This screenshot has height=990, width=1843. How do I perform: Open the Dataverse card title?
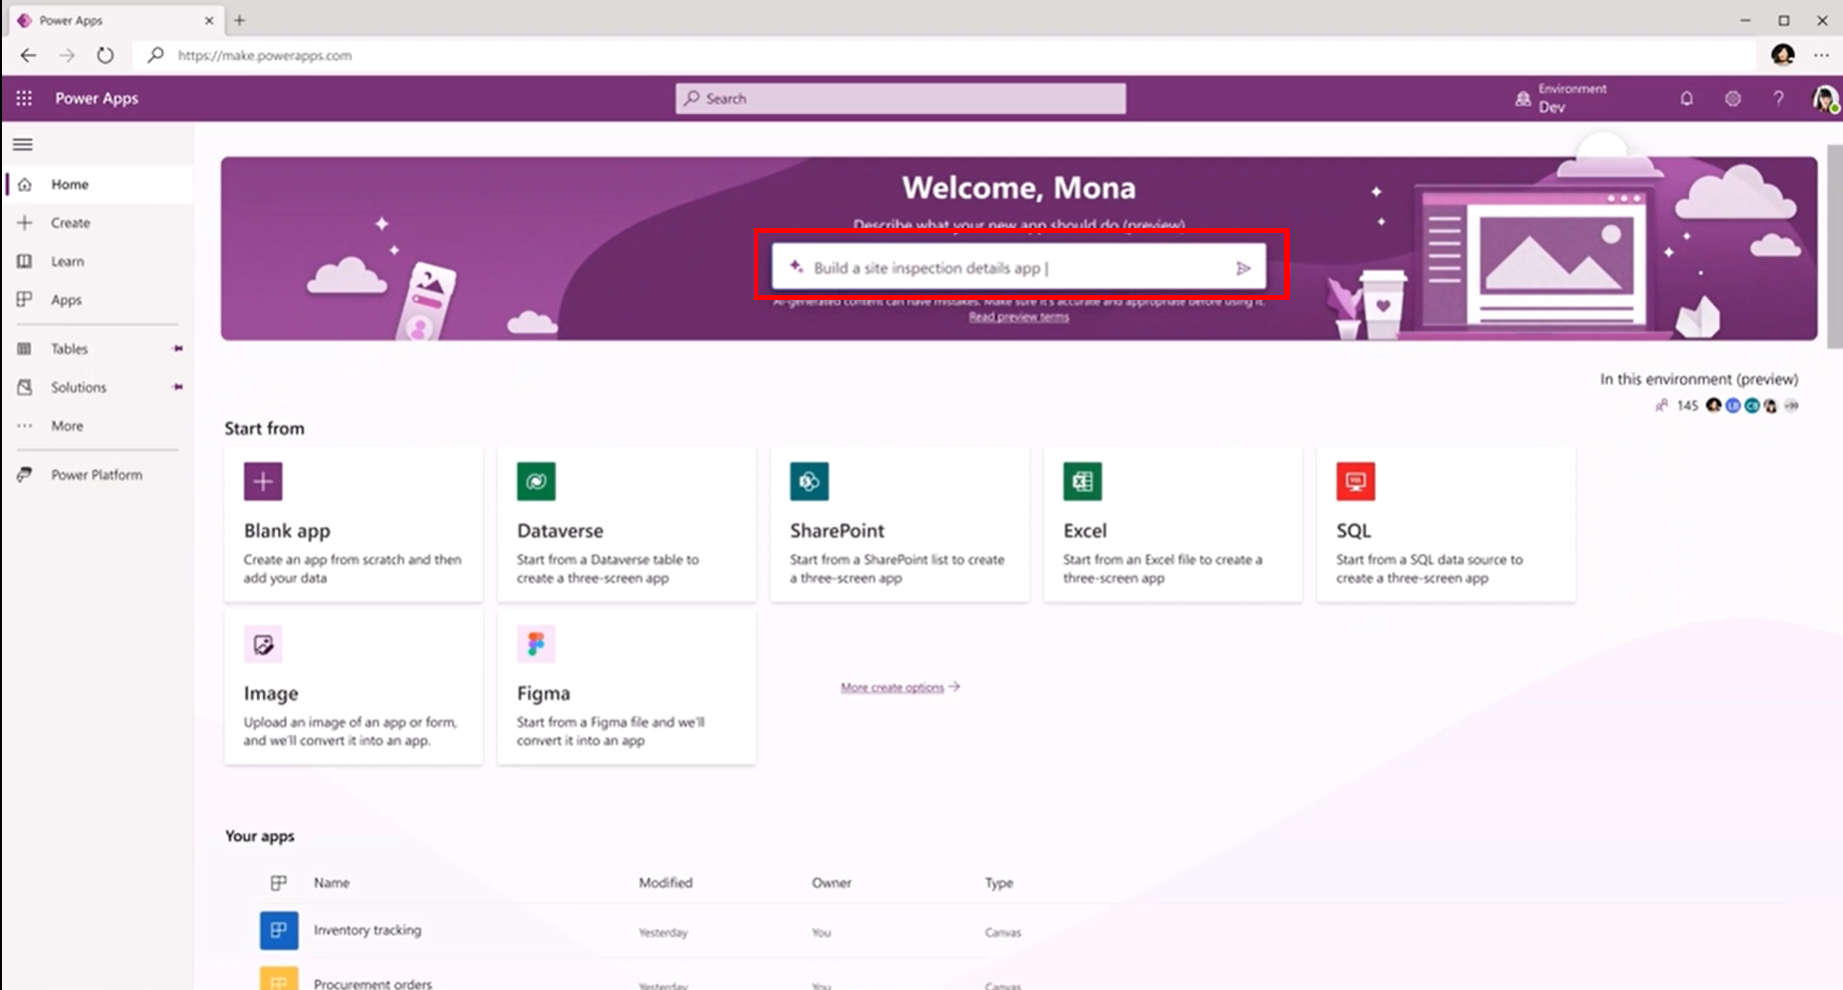560,531
